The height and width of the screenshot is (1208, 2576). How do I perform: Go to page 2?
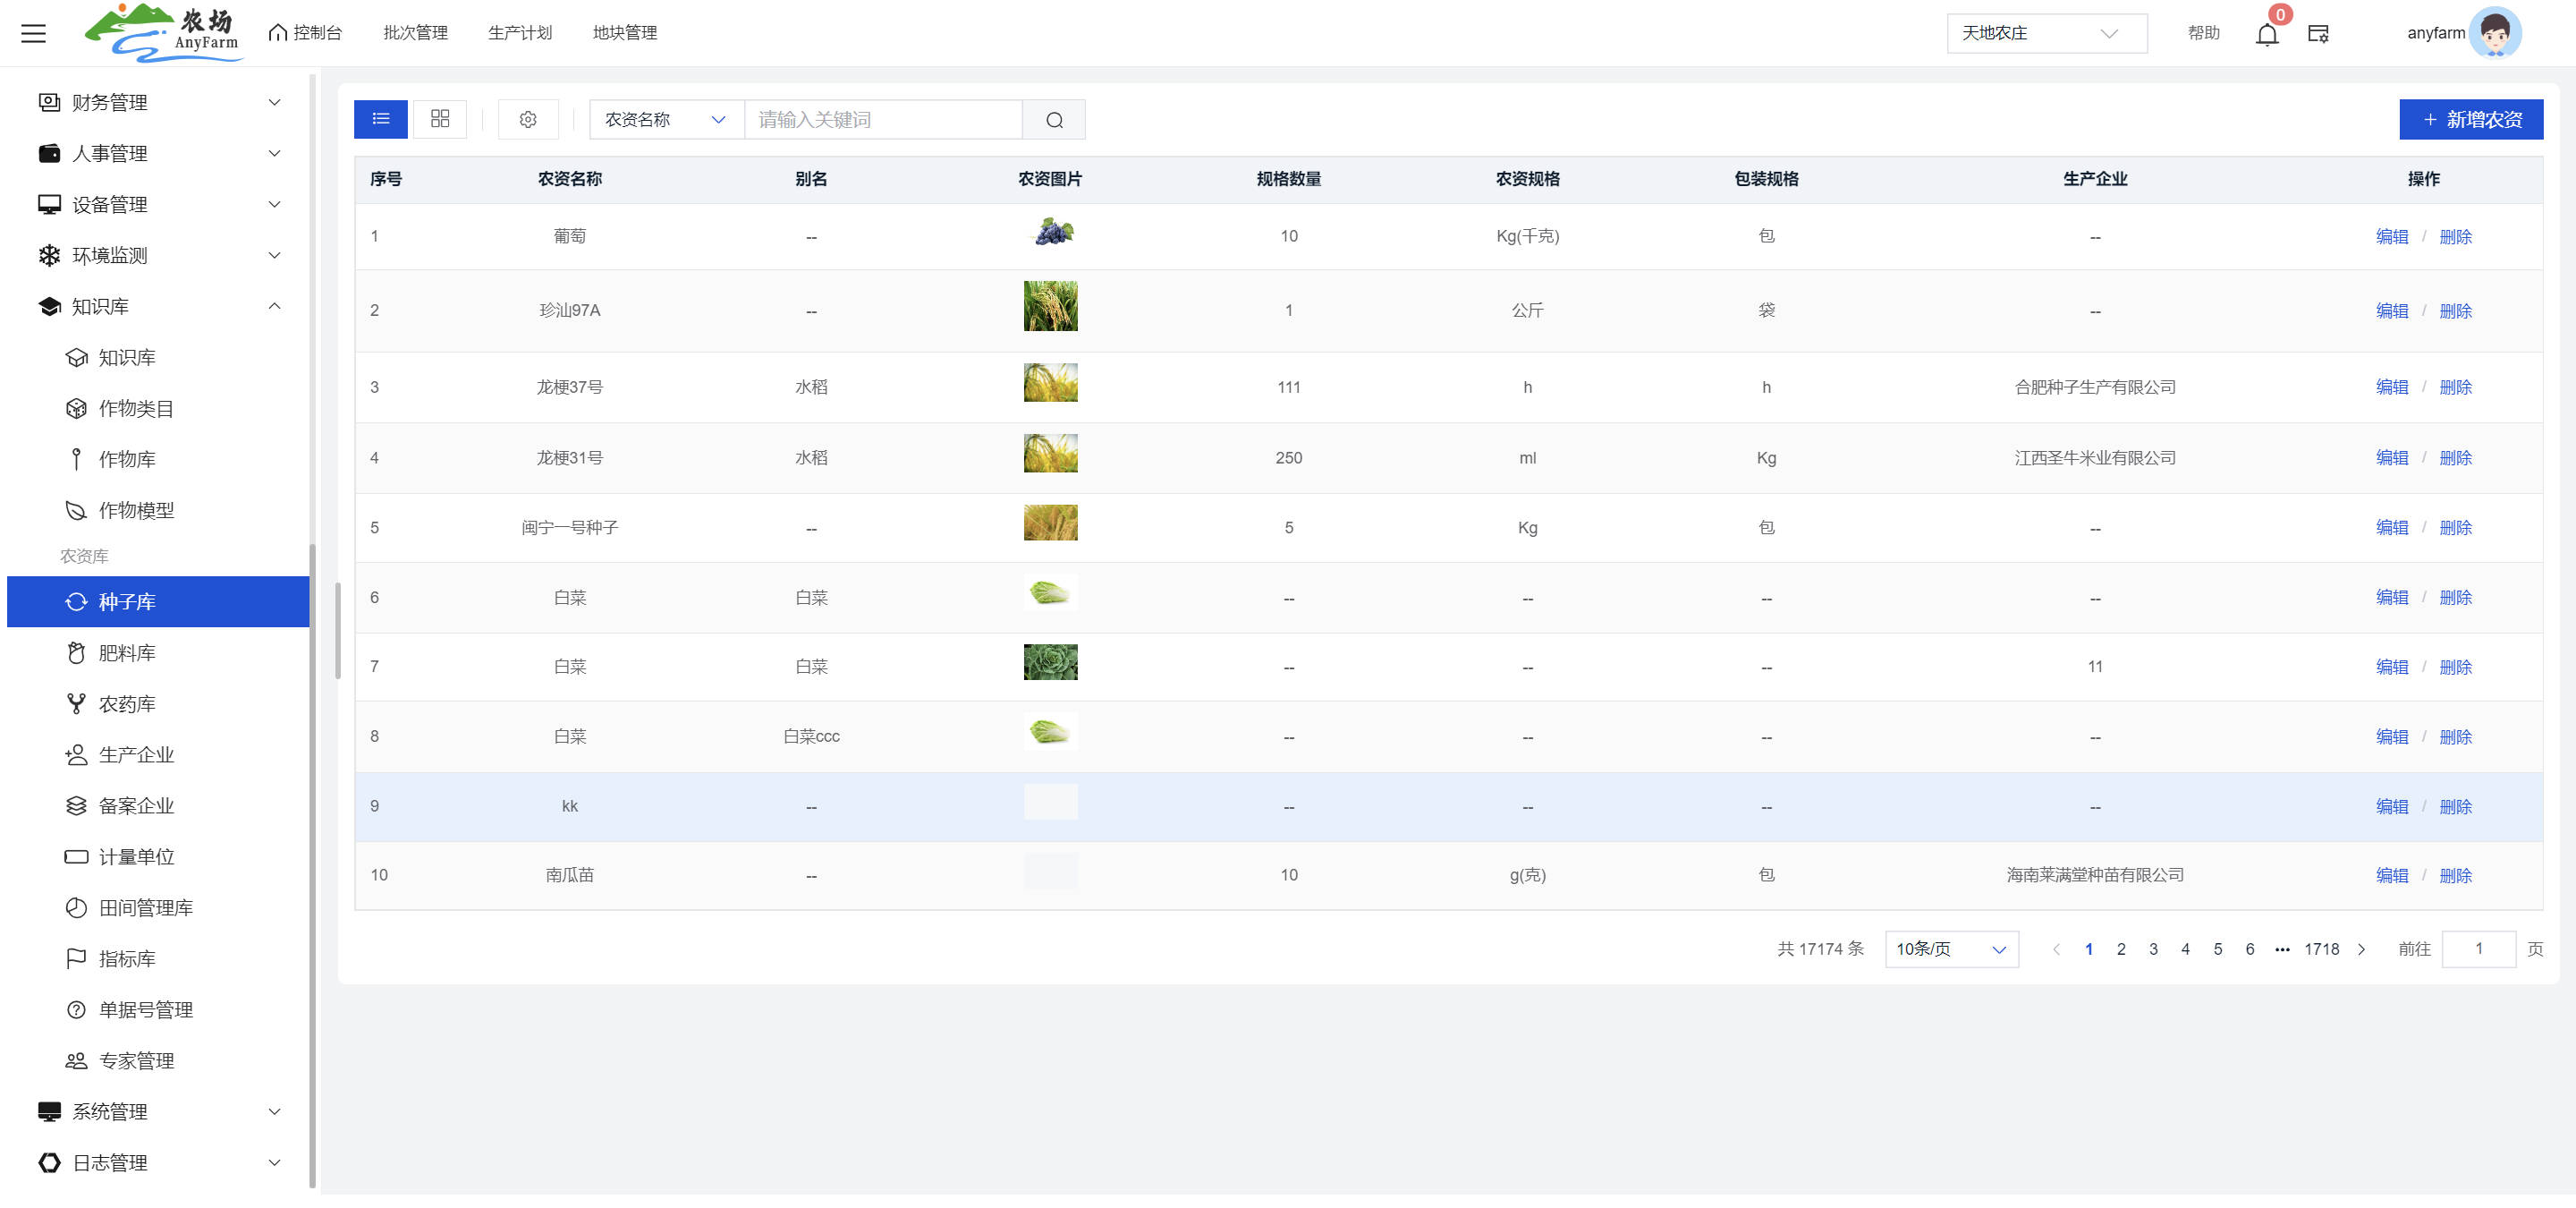2120,949
